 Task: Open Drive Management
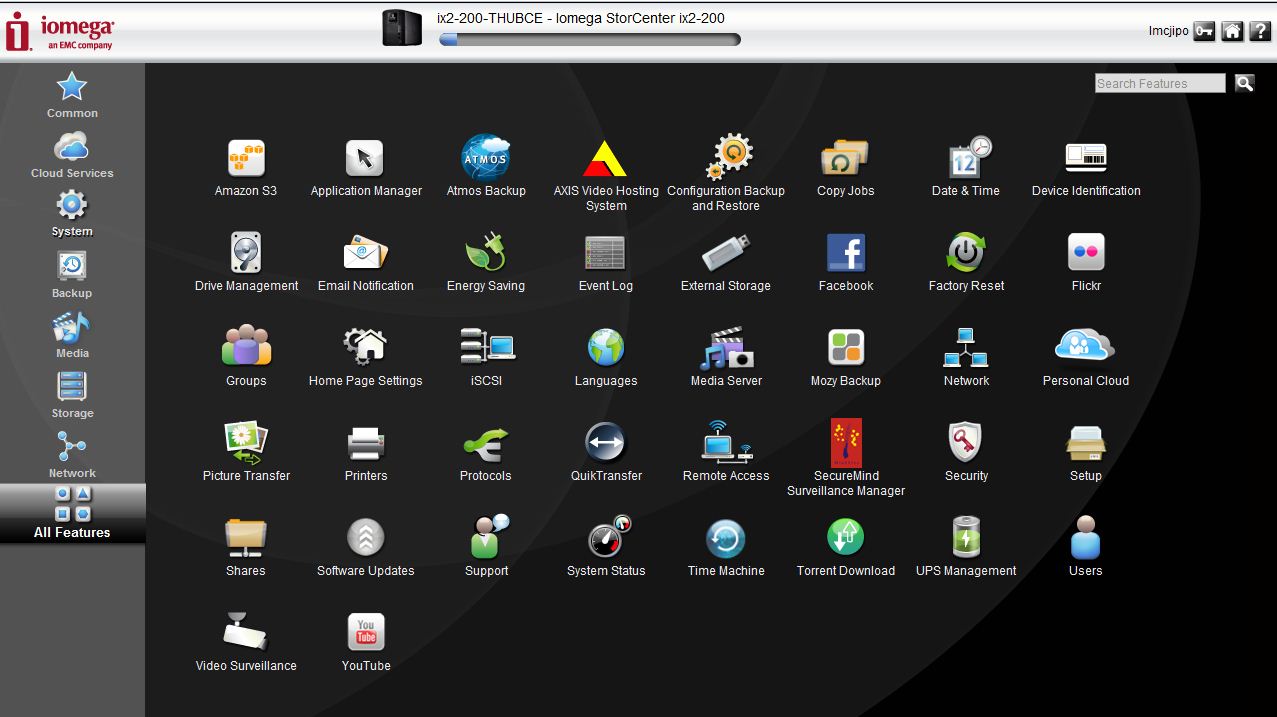(x=246, y=262)
